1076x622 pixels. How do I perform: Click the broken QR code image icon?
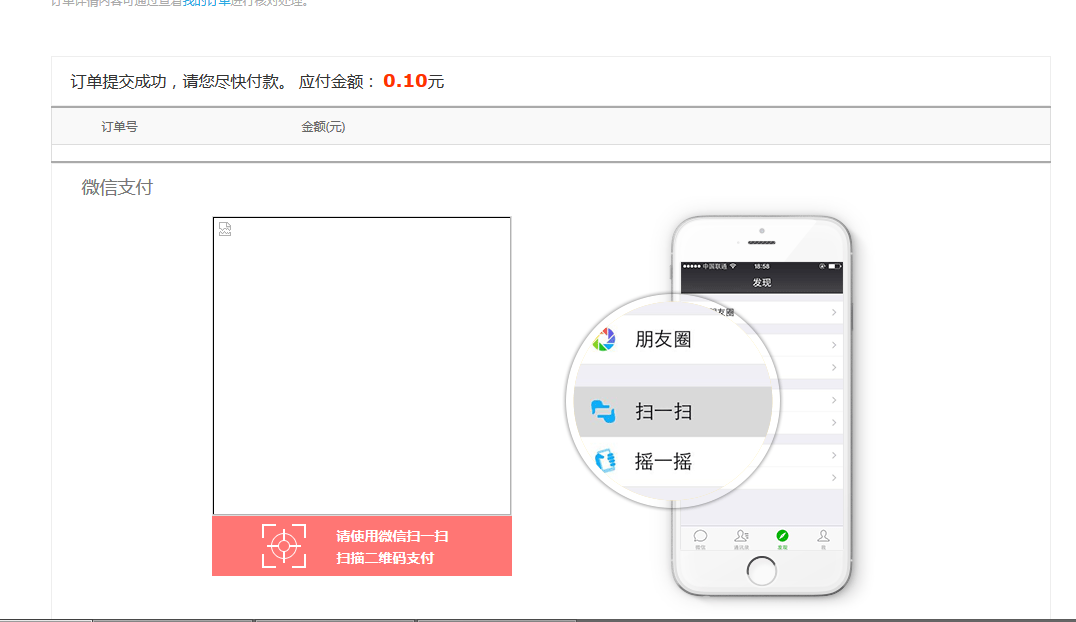(225, 229)
